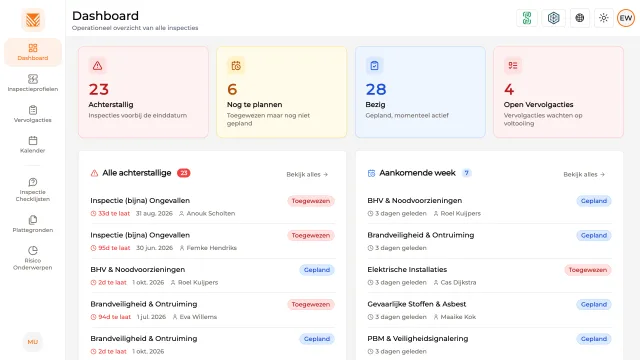Open upcoming Brandveiligheid & Ontruiming 3 dagen geleden
The image size is (640, 360).
point(489,241)
